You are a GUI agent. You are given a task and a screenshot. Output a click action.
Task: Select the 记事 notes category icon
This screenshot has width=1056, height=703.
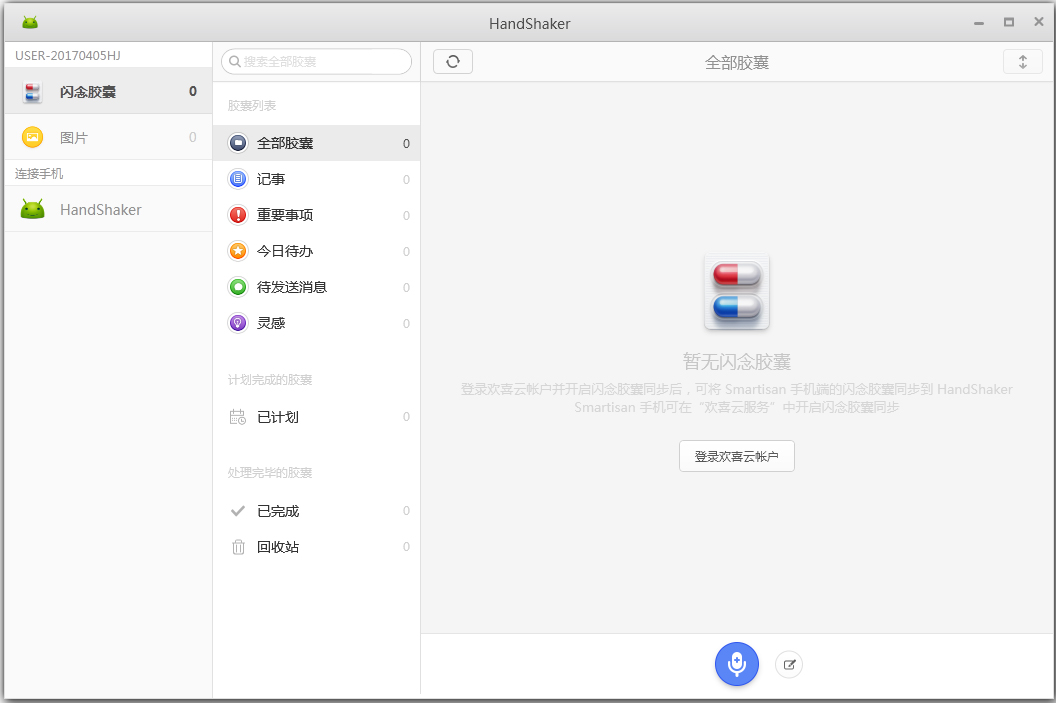coord(237,179)
